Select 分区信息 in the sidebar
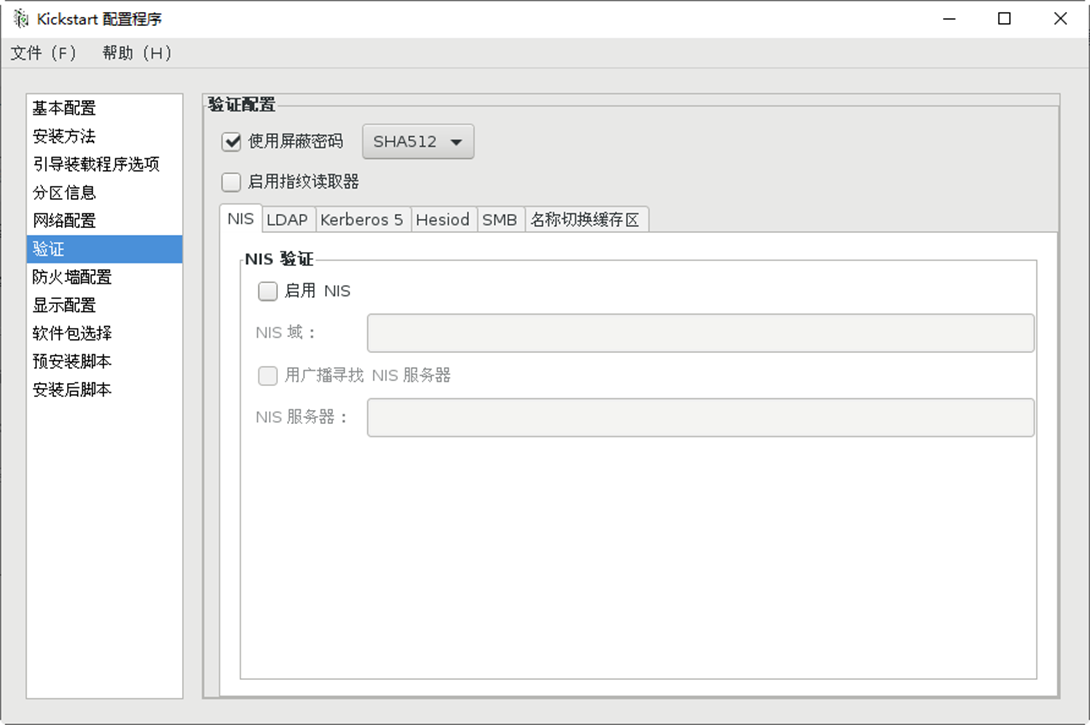This screenshot has width=1090, height=725. pos(104,193)
